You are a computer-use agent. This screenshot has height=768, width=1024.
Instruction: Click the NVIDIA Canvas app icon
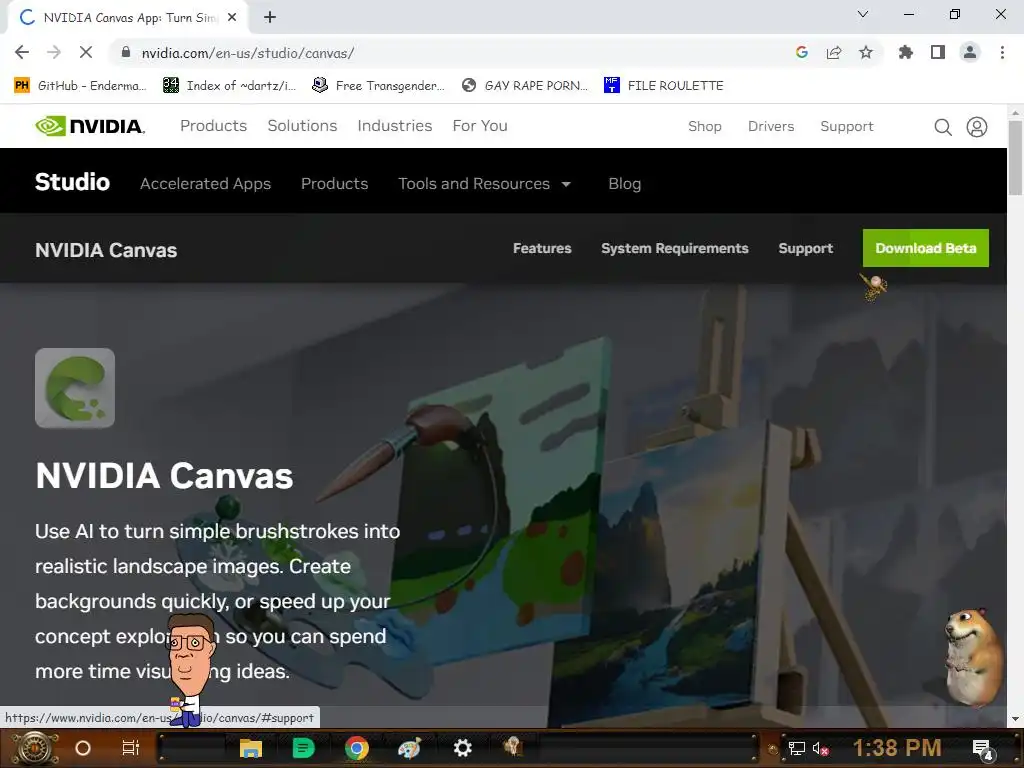[75, 388]
